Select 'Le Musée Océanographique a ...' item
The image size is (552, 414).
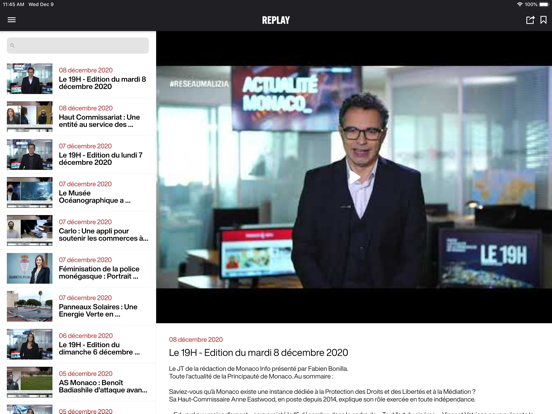[x=95, y=197]
